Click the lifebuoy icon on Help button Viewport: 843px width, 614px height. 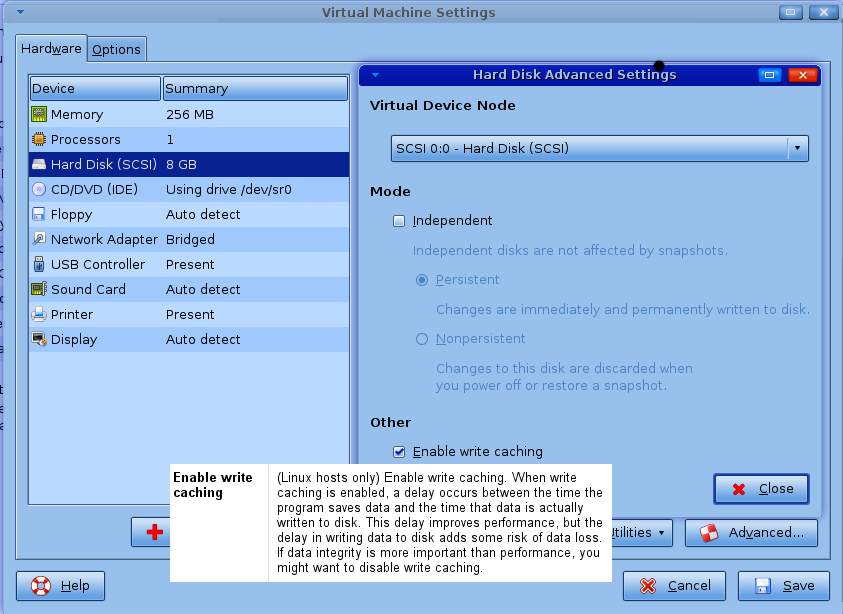pyautogui.click(x=40, y=586)
